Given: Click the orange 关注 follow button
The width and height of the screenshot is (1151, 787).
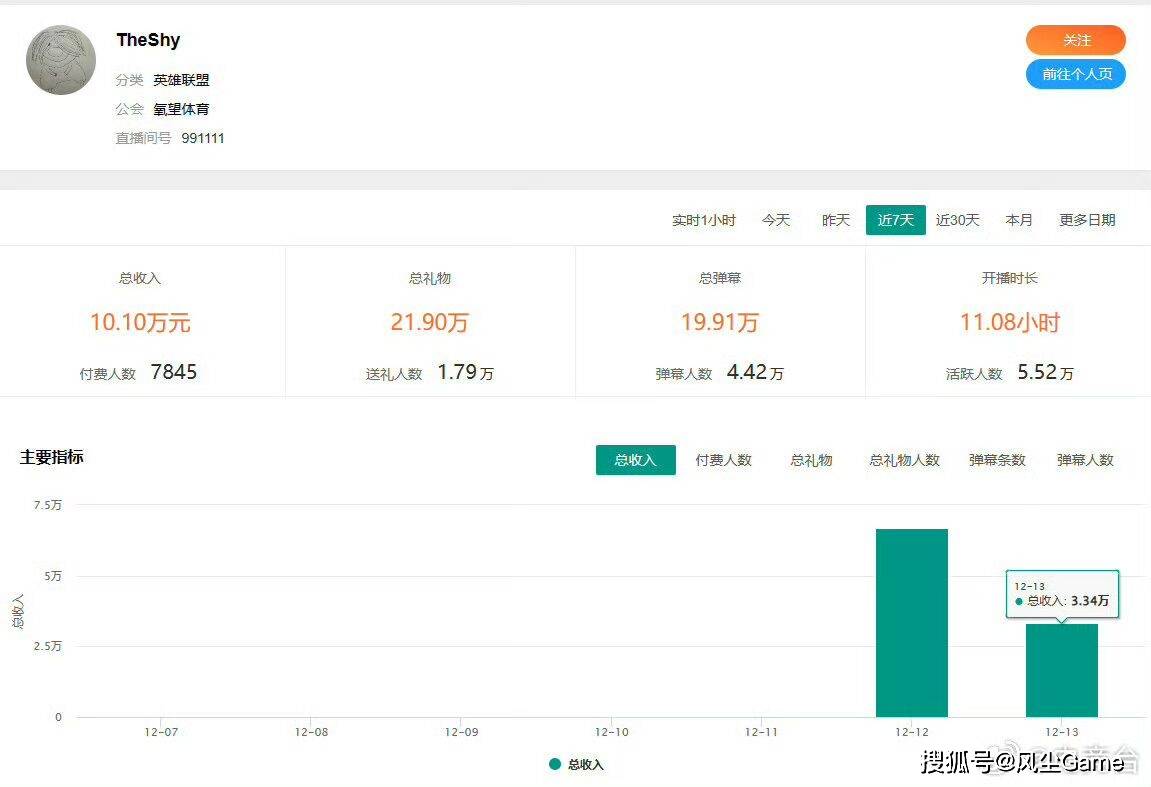Looking at the screenshot, I should pos(1075,40).
